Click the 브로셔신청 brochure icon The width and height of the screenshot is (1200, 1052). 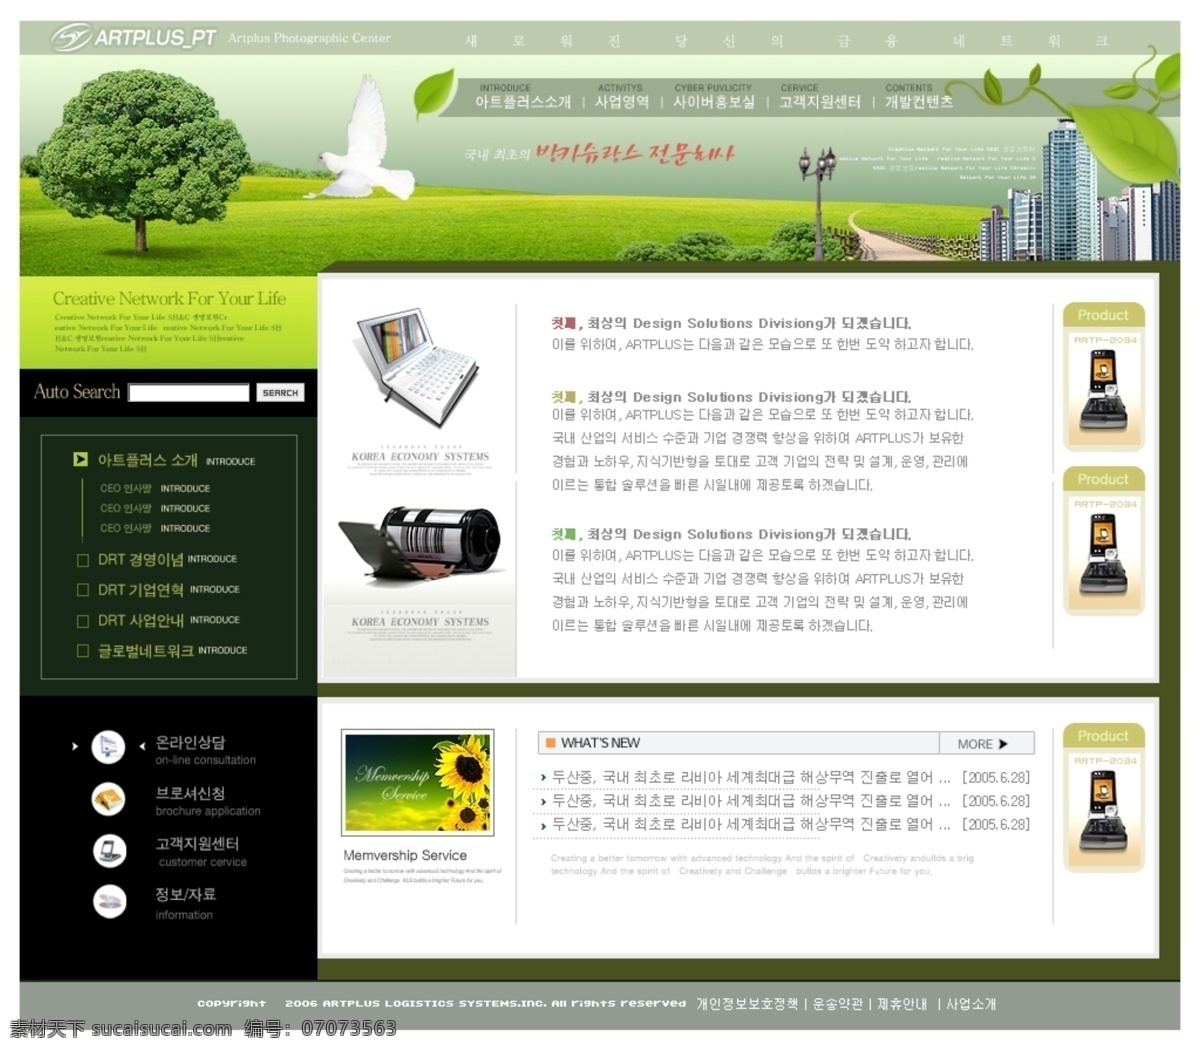click(108, 799)
